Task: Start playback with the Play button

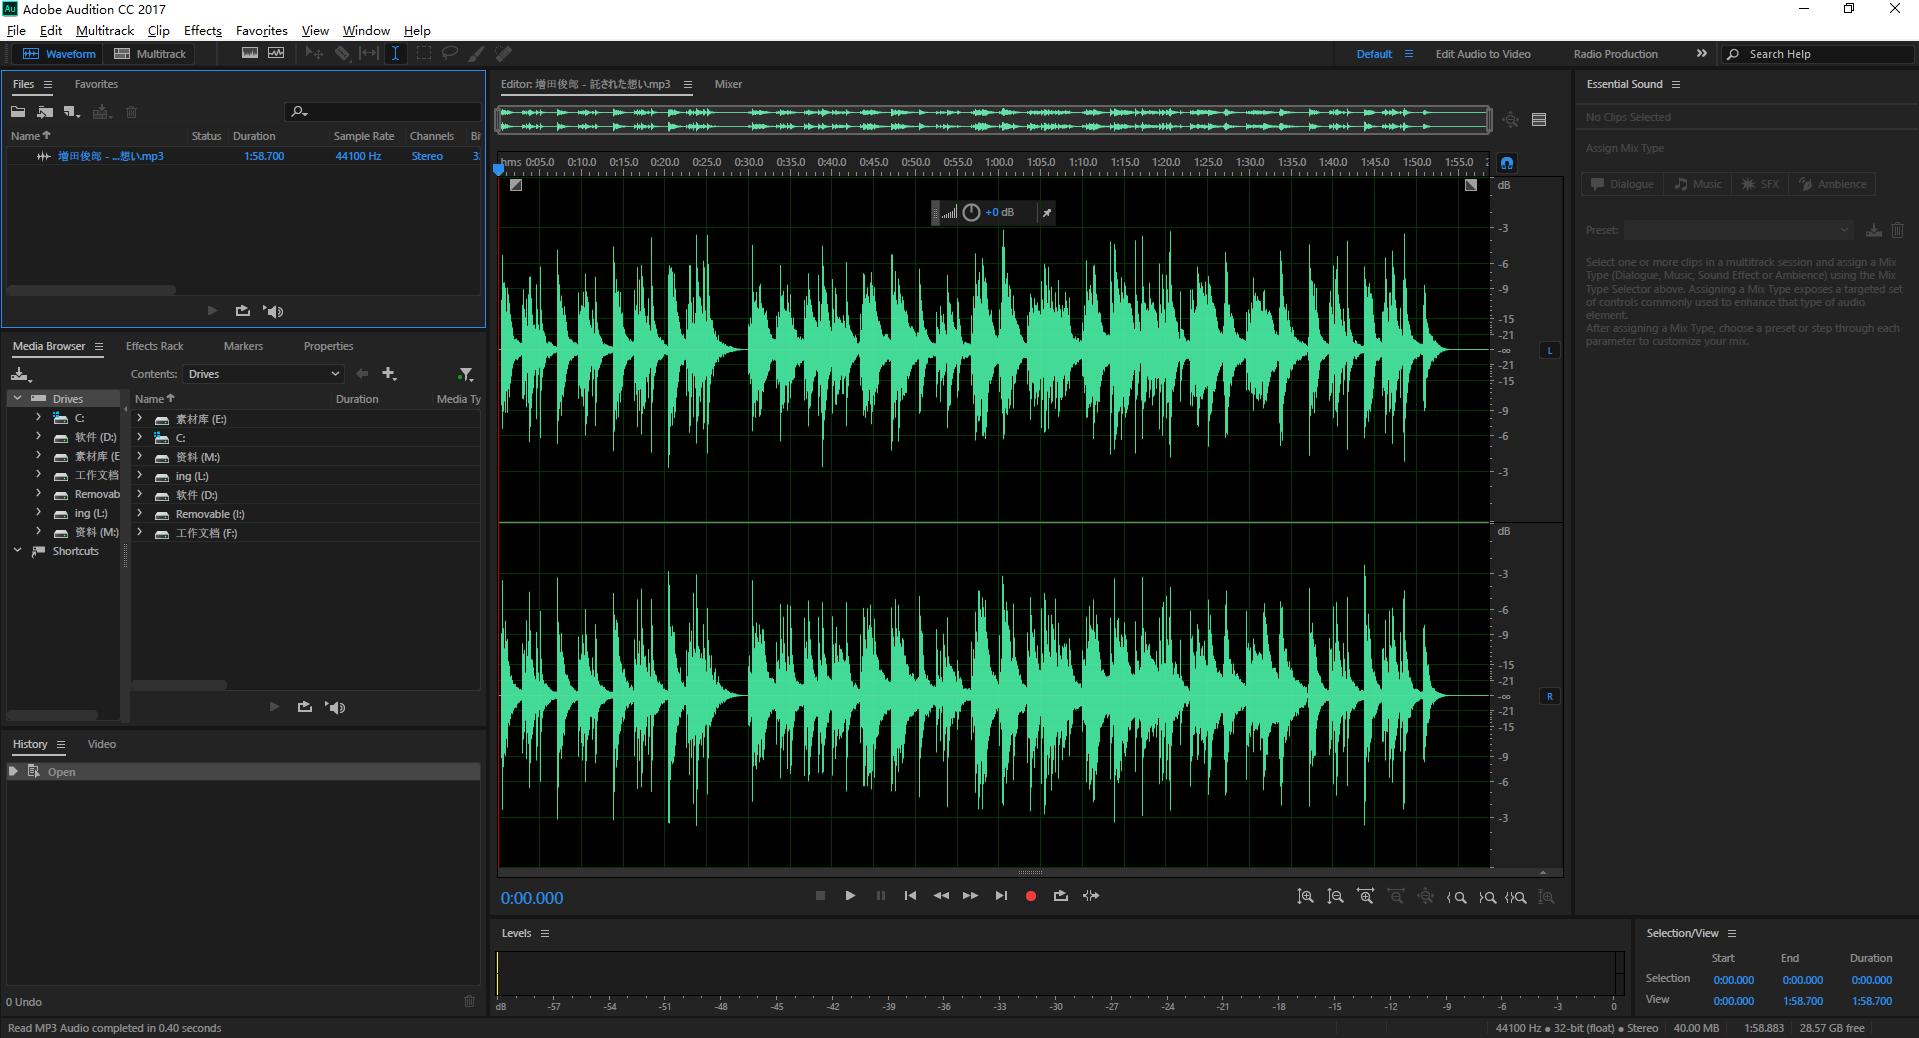Action: click(x=850, y=896)
